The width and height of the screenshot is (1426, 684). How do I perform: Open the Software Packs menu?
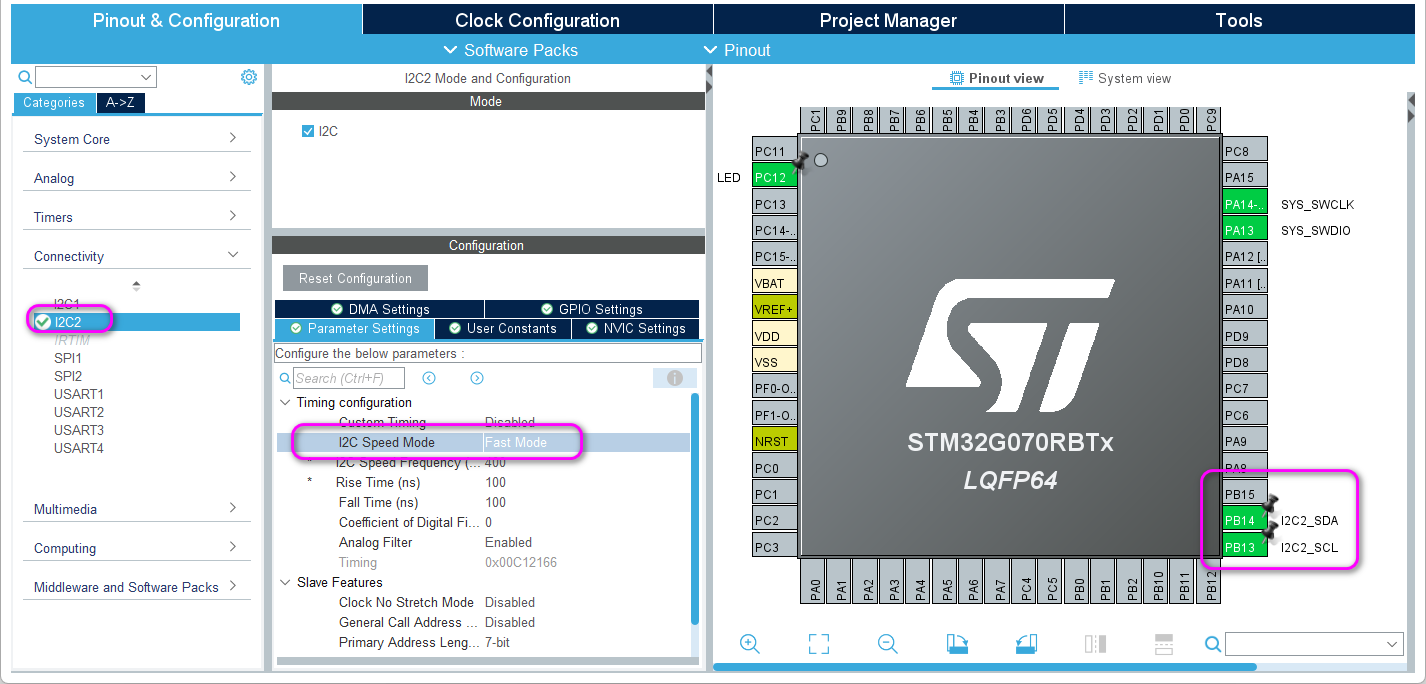[510, 50]
